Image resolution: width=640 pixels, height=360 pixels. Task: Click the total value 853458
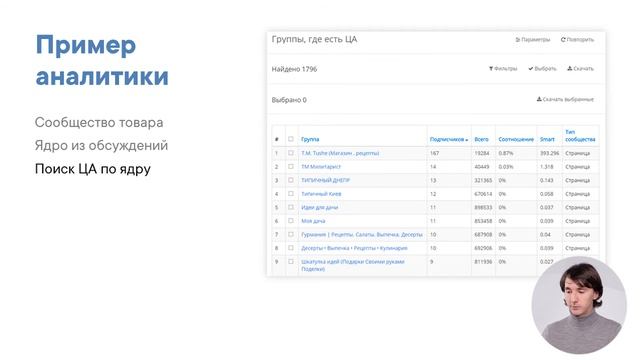click(483, 221)
